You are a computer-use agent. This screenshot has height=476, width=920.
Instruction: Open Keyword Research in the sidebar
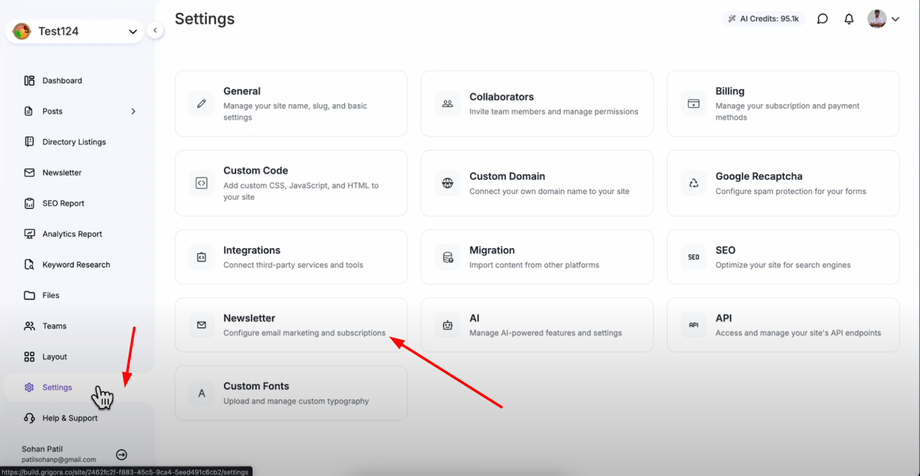tap(76, 265)
